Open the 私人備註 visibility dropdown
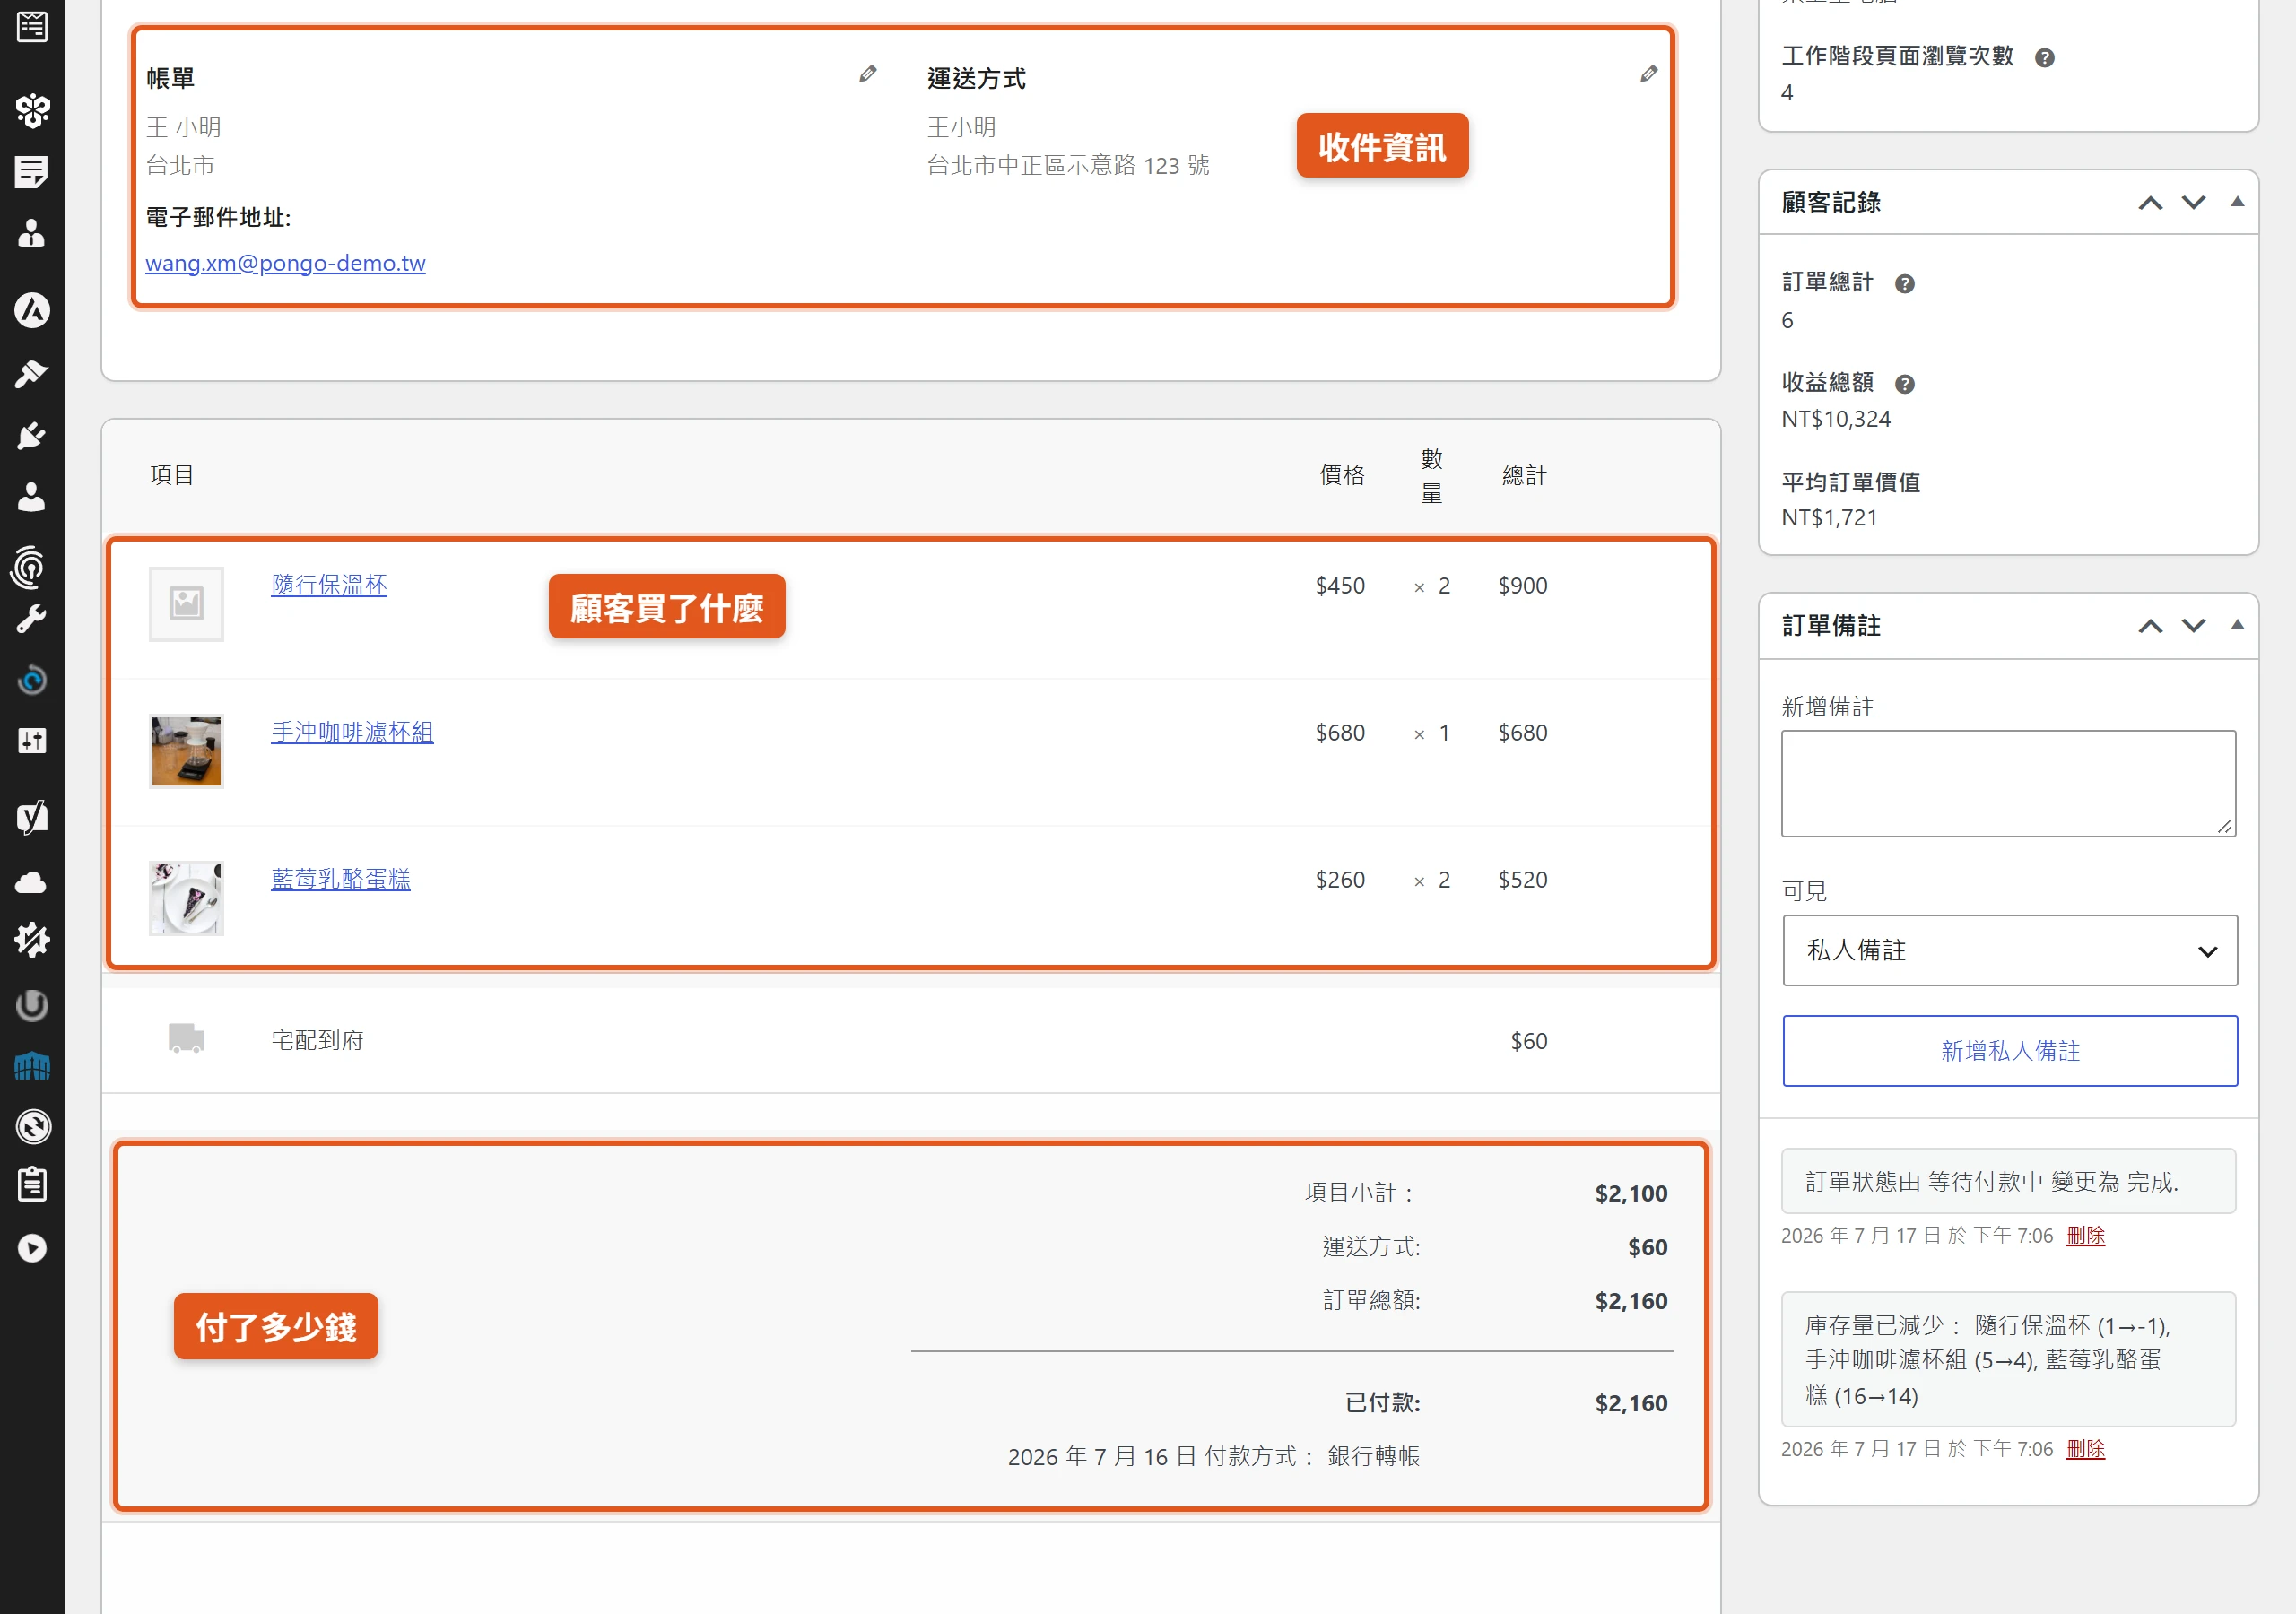Viewport: 2296px width, 1614px height. 2009,950
